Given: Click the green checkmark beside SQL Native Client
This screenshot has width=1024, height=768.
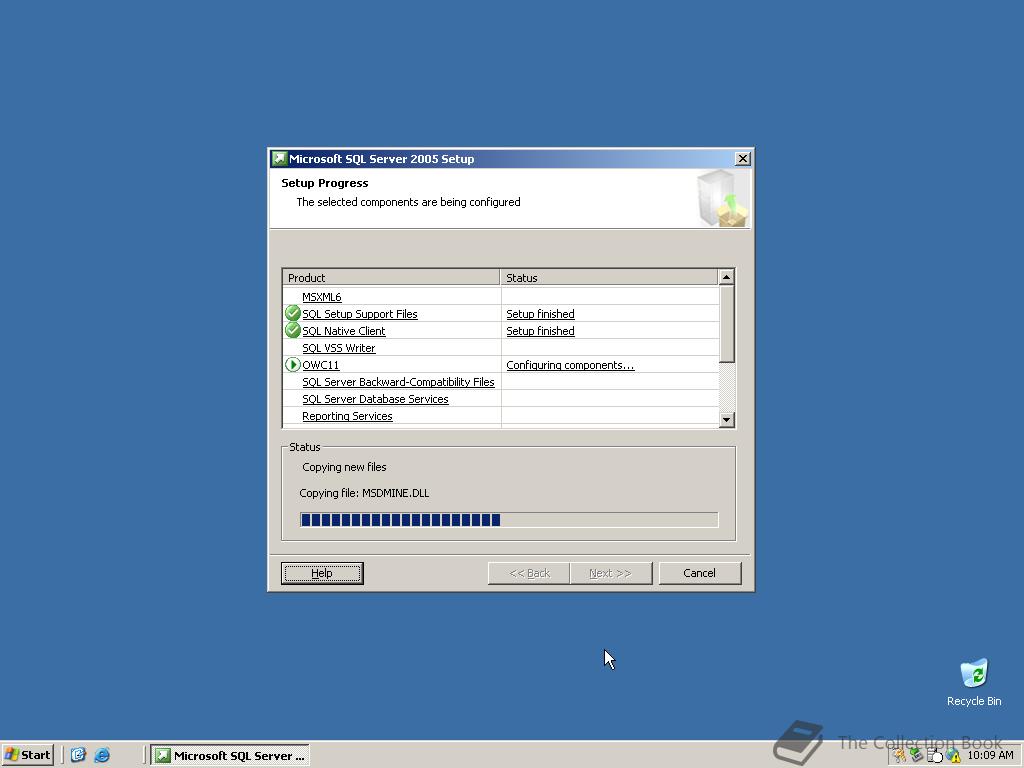Looking at the screenshot, I should pyautogui.click(x=293, y=330).
